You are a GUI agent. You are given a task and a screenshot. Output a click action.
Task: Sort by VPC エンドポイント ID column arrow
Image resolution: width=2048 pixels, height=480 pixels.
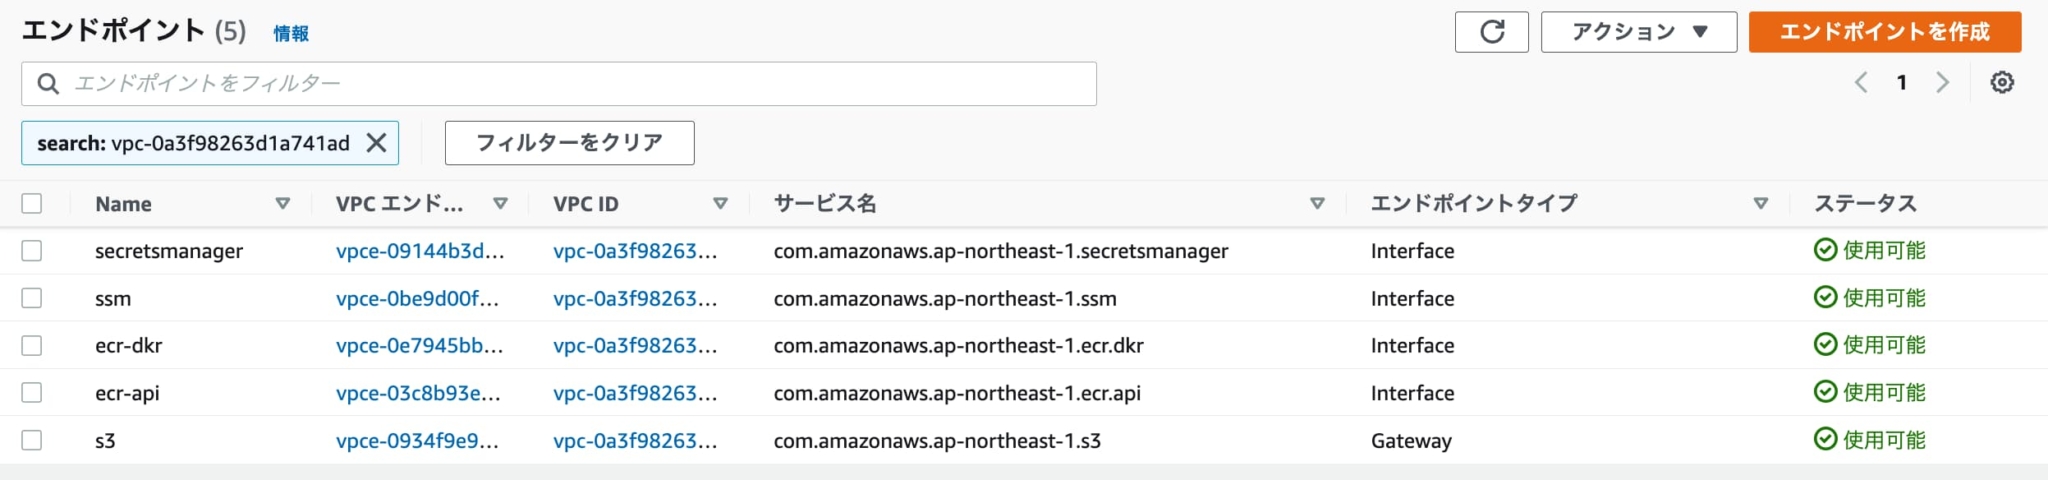click(500, 204)
